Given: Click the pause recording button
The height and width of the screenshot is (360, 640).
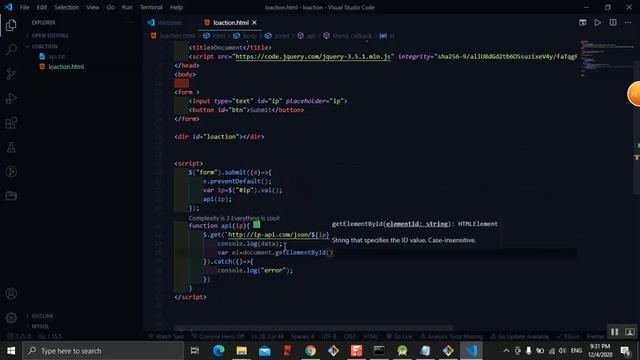Looking at the screenshot, I should coord(614,332).
